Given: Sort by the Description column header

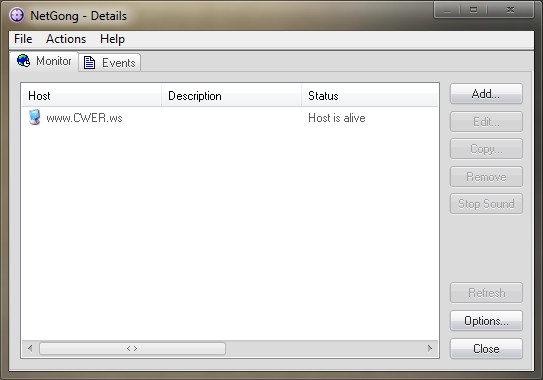Looking at the screenshot, I should point(231,96).
